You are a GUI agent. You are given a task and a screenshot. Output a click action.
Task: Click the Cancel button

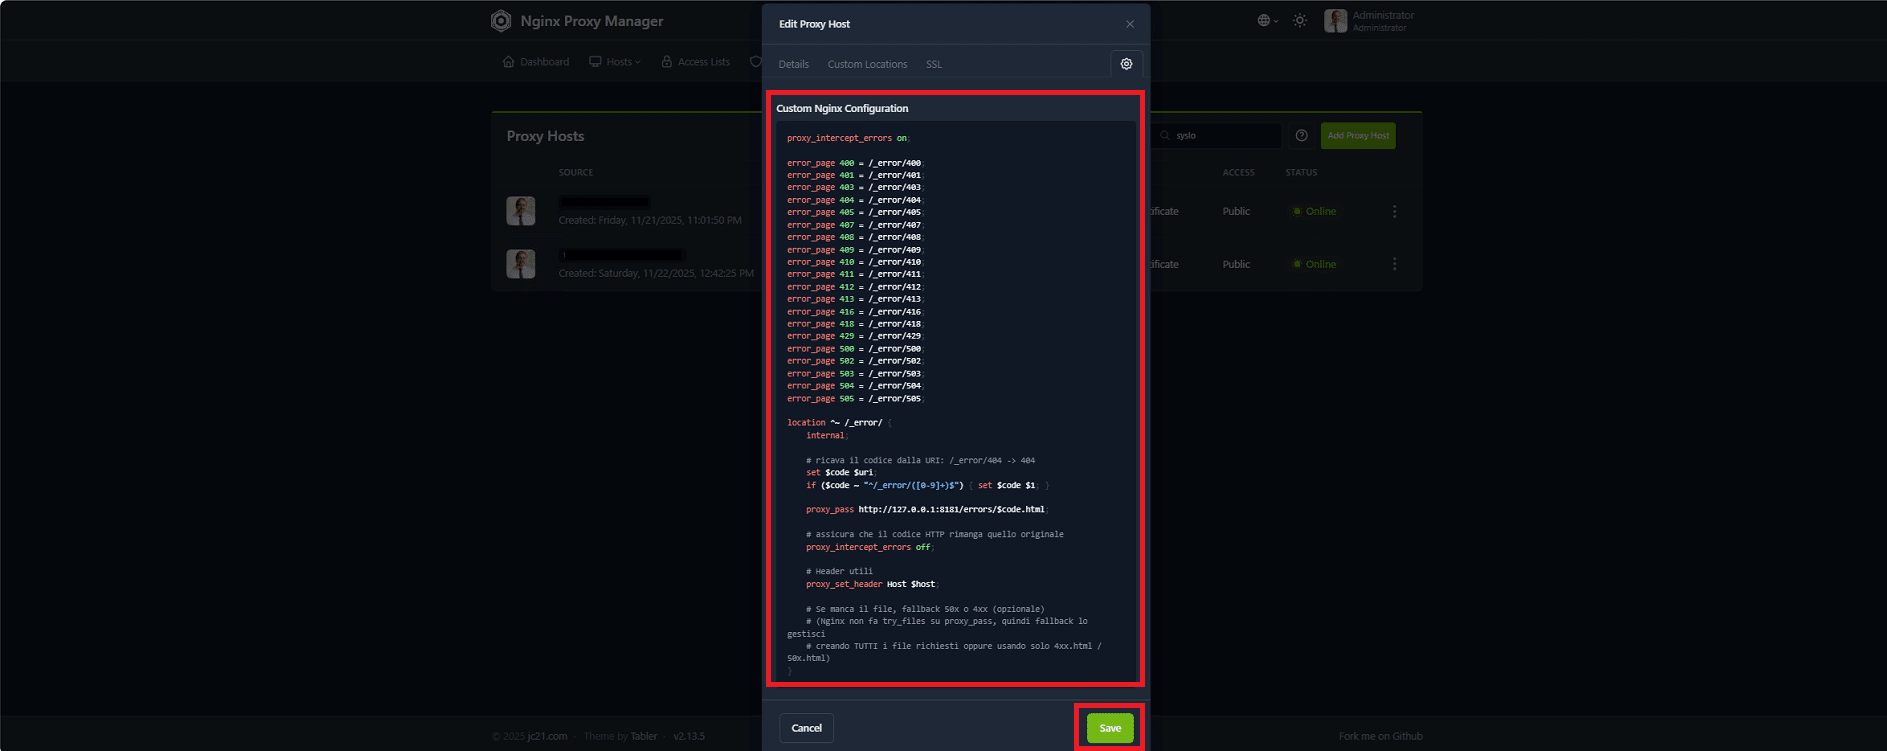(806, 728)
